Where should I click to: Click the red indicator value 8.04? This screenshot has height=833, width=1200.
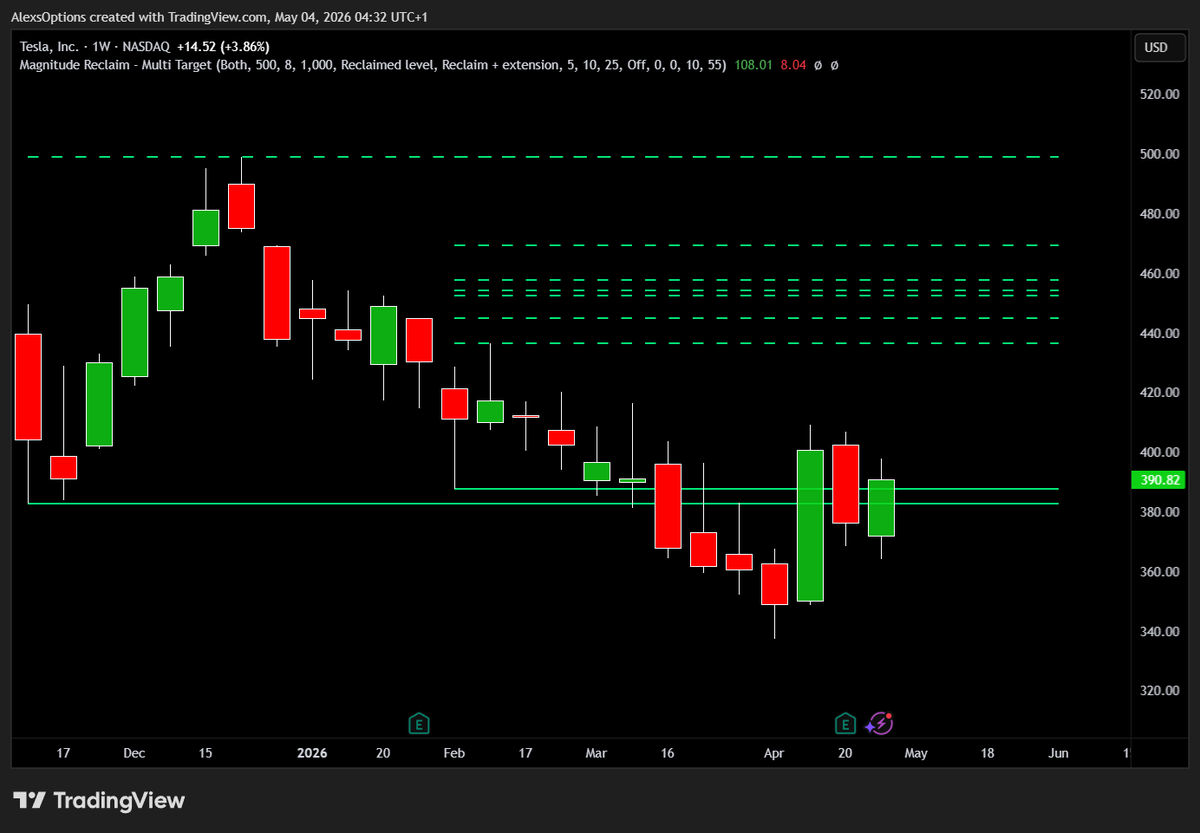792,65
